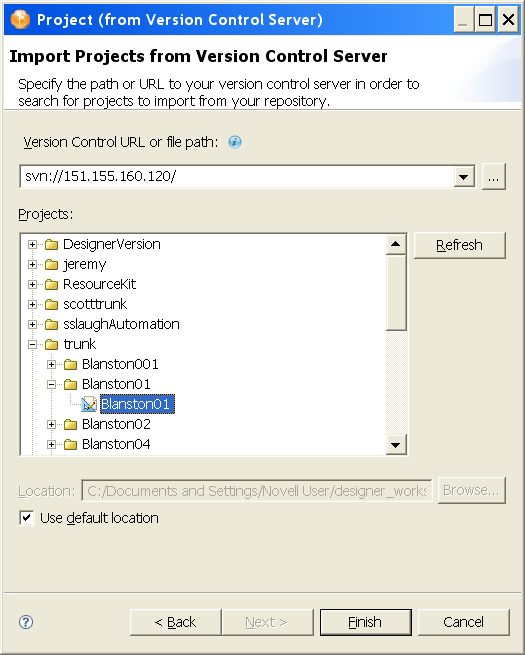Click the jeremy folder icon
Screen dimensions: 525x655
[x=51, y=264]
